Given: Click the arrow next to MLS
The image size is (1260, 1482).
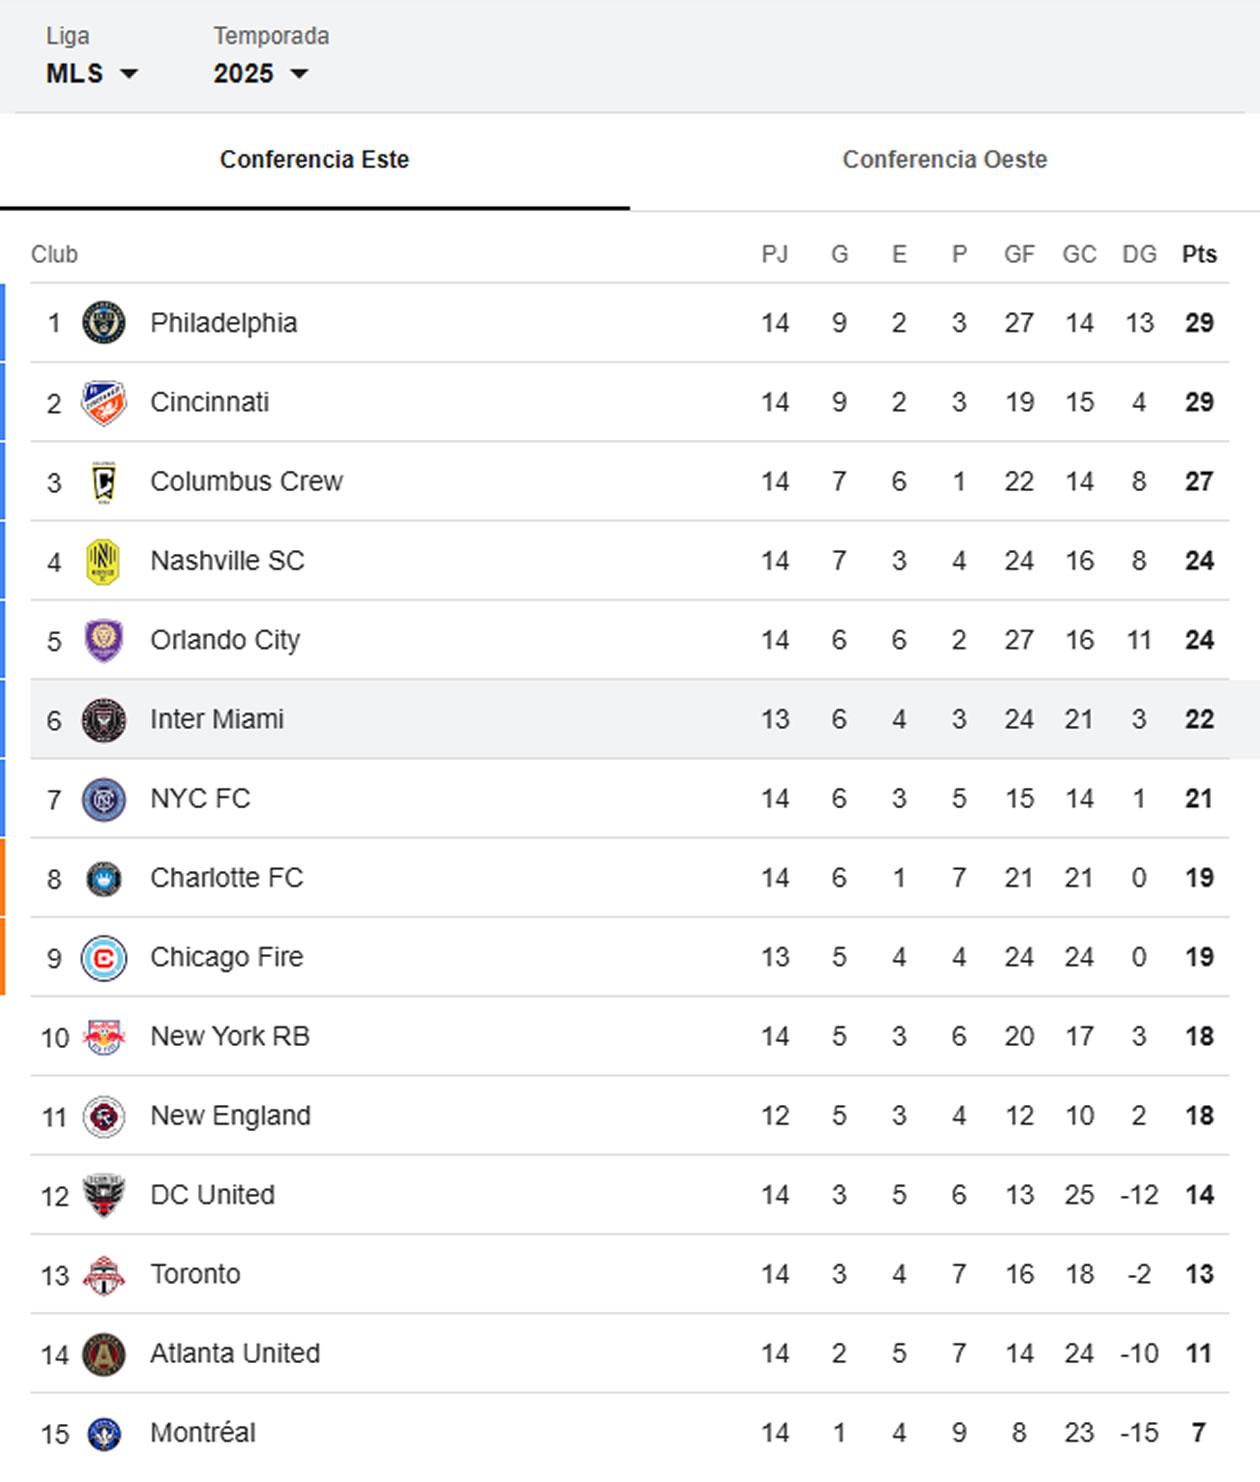Looking at the screenshot, I should pyautogui.click(x=131, y=72).
